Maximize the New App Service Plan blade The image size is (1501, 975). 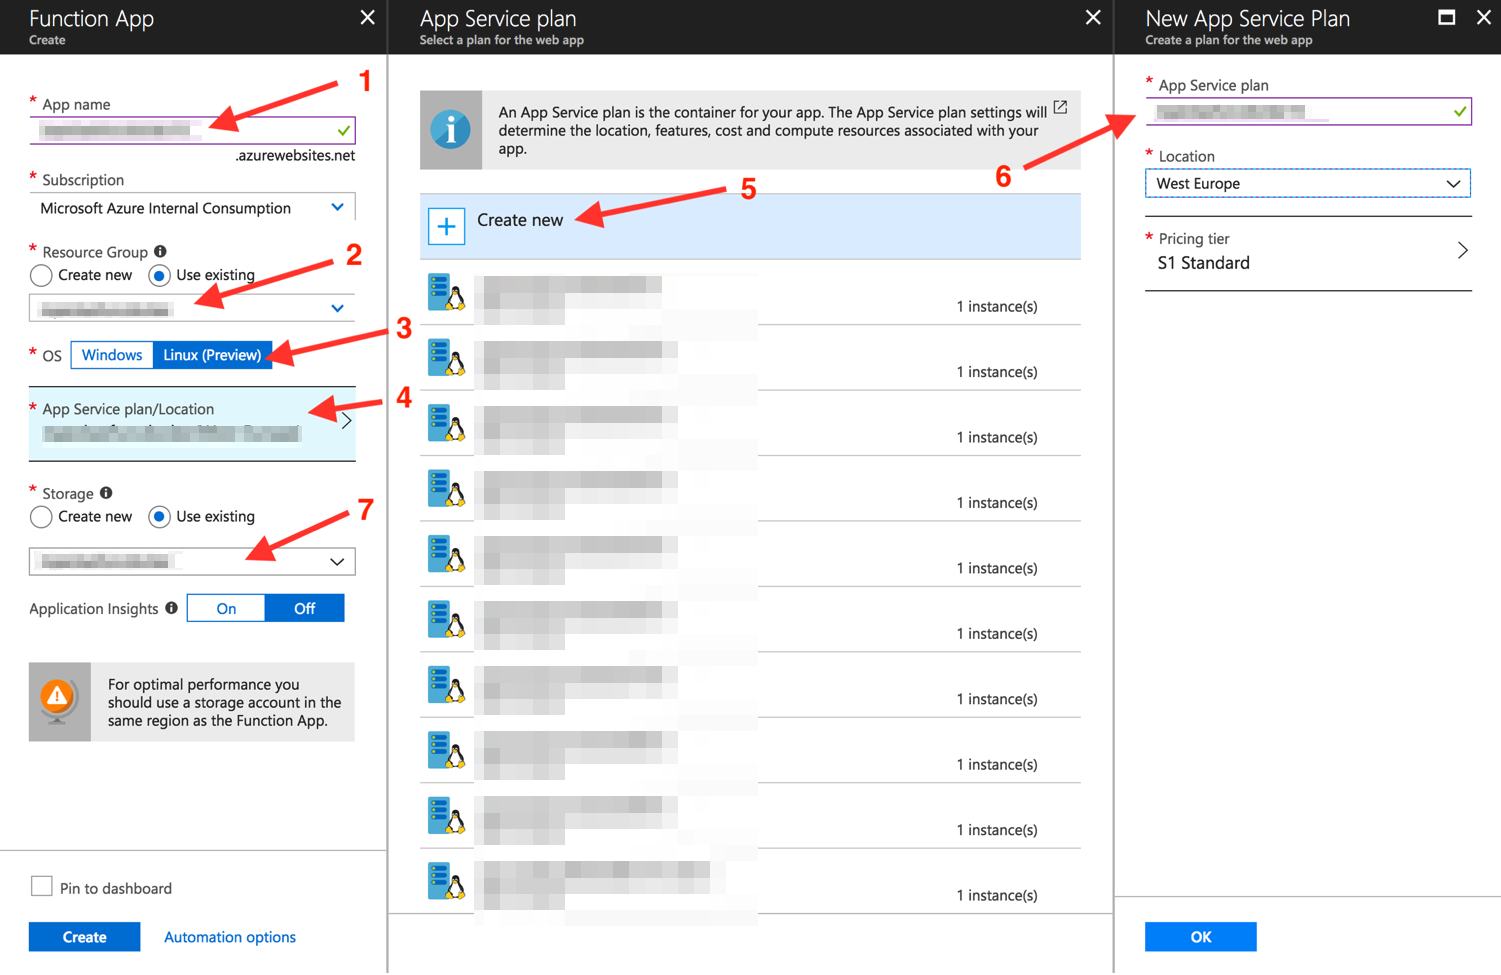[1446, 17]
